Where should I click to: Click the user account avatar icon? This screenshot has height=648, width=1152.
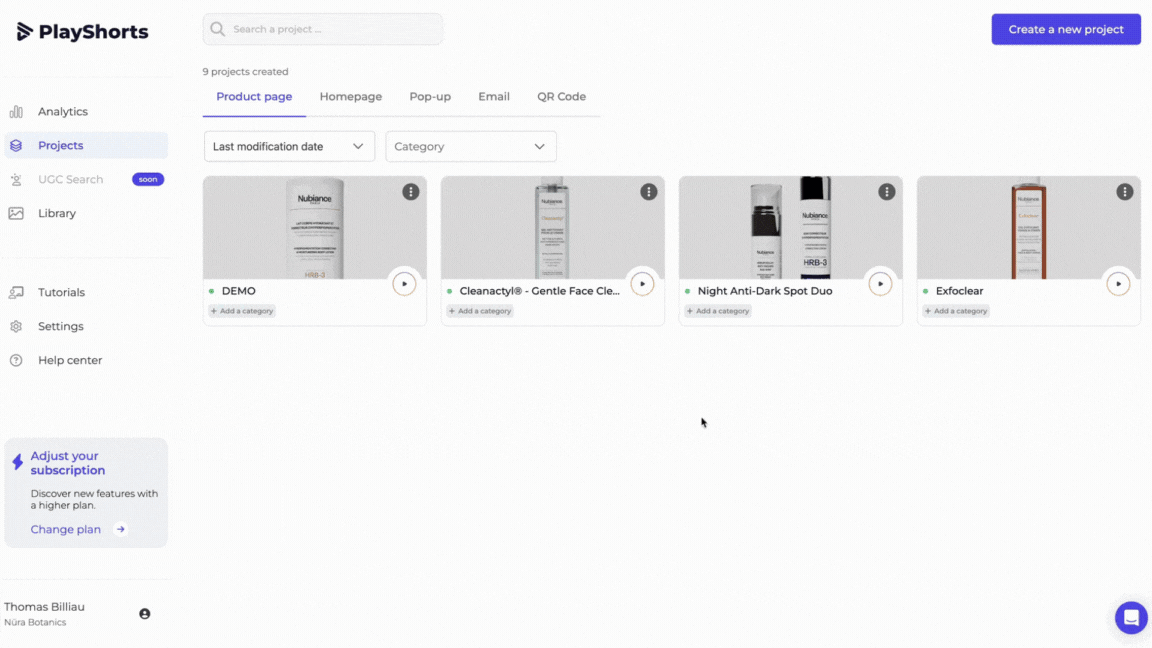pos(145,614)
